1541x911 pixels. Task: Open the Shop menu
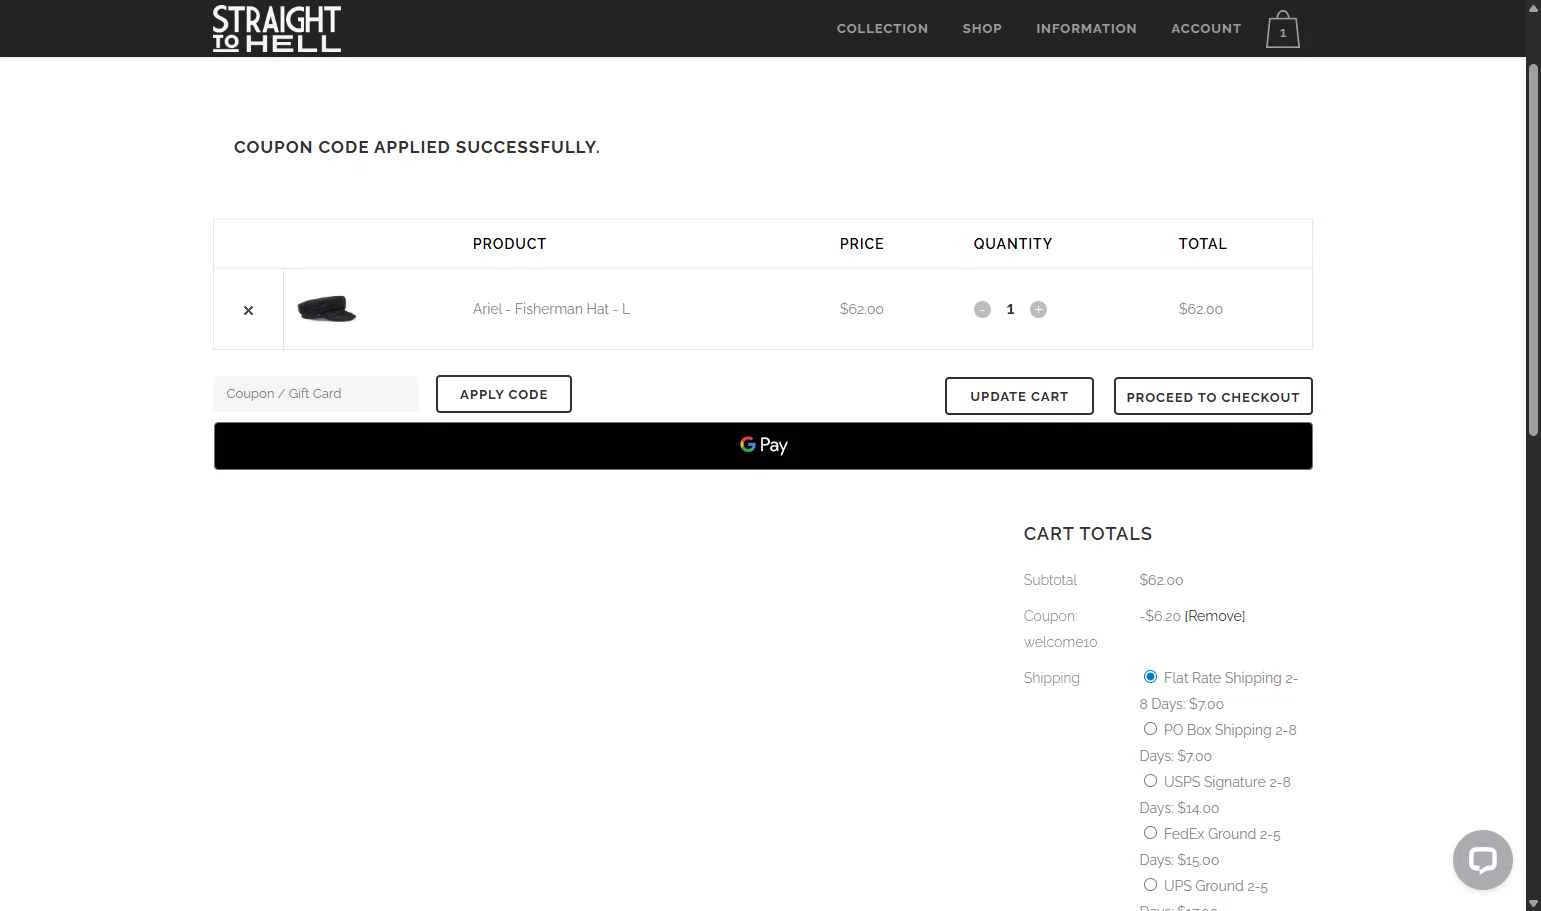(982, 28)
